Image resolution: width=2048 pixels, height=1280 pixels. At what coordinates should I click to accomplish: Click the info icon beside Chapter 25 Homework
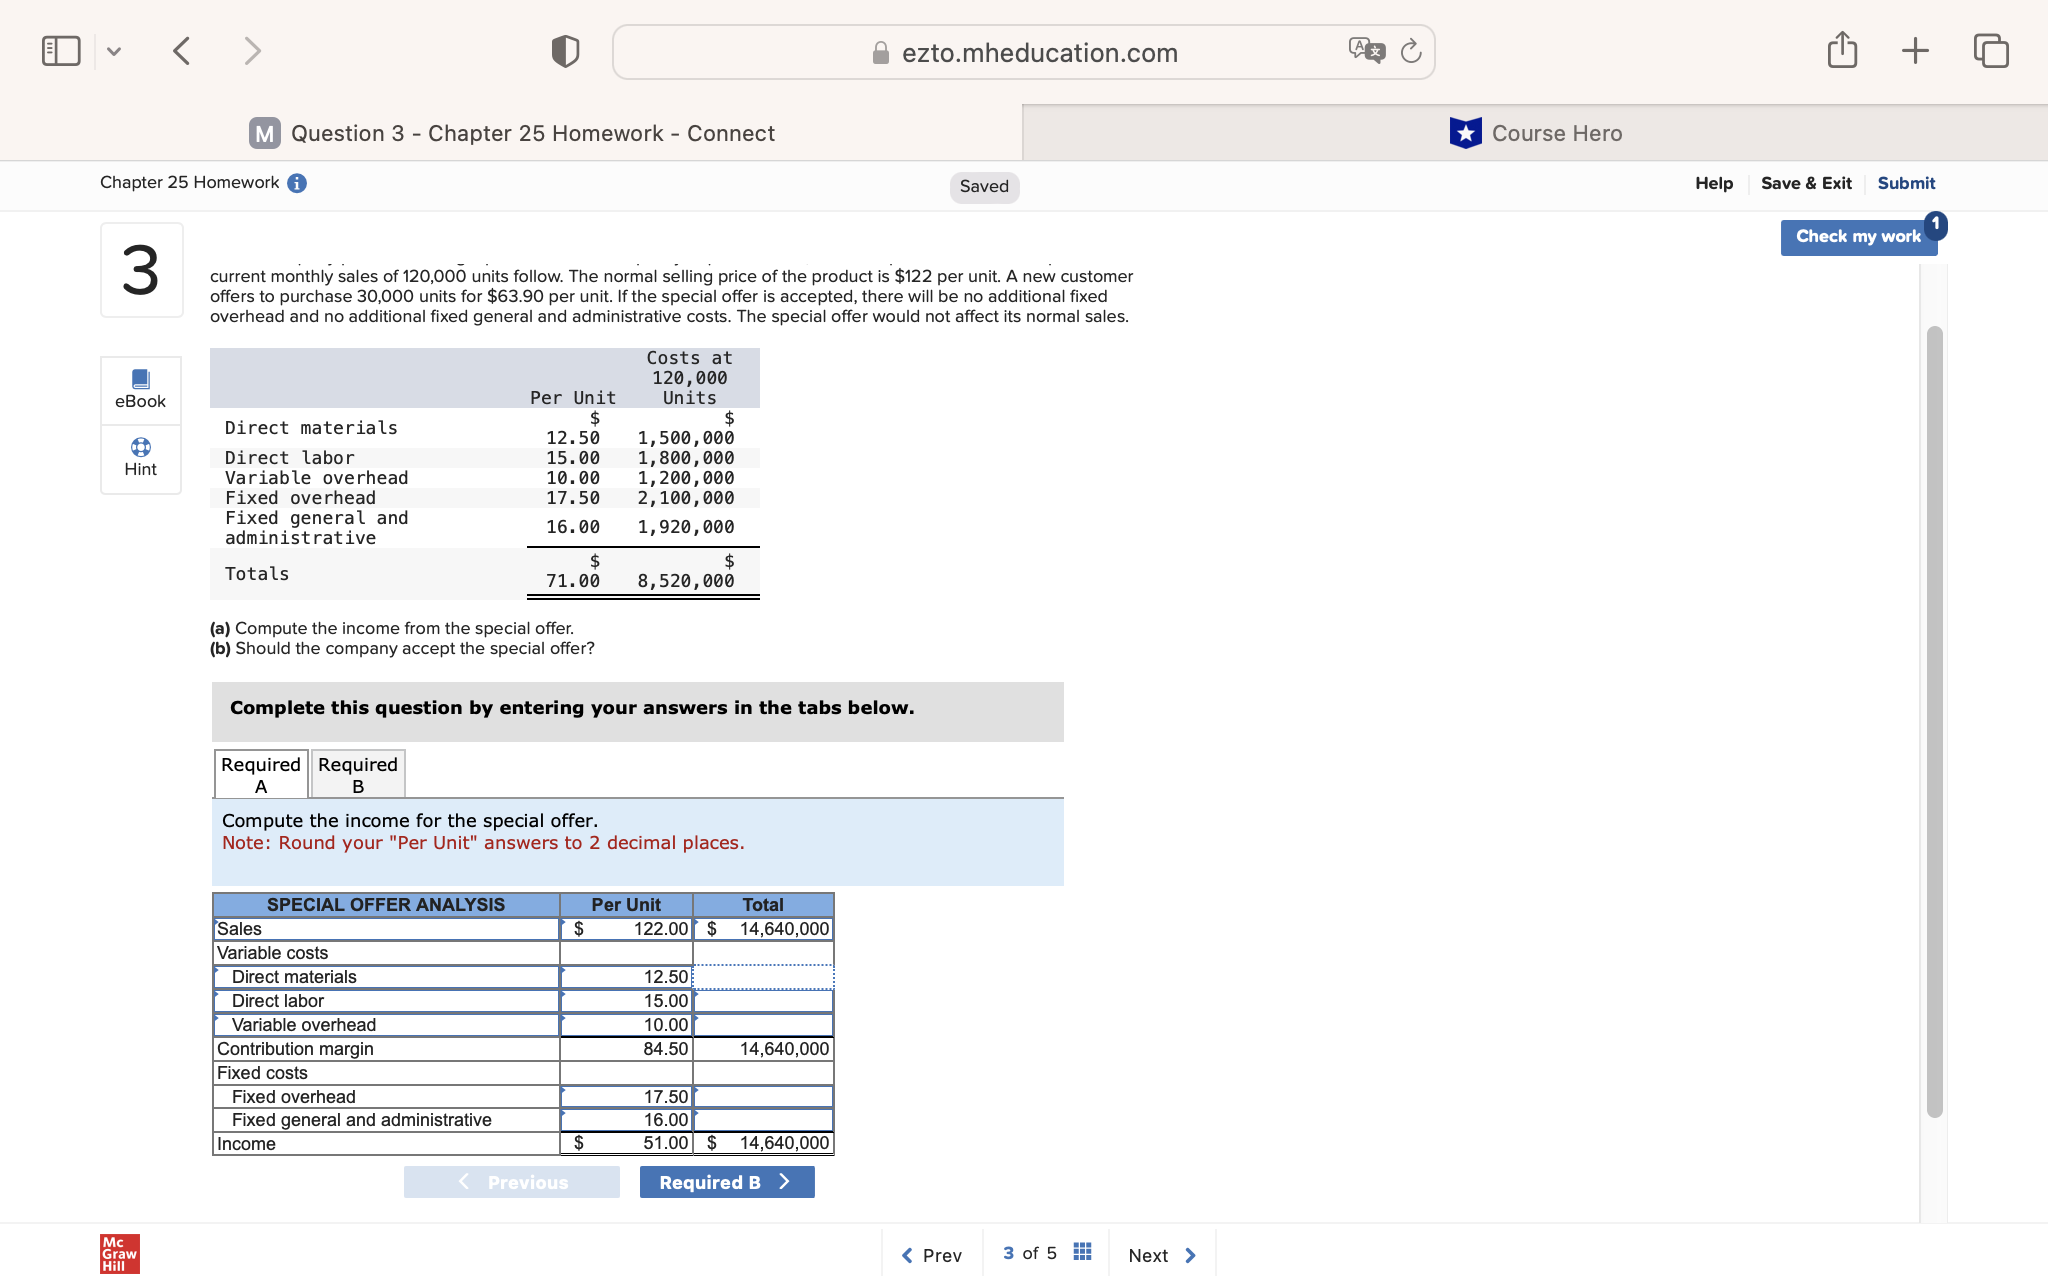tap(296, 182)
